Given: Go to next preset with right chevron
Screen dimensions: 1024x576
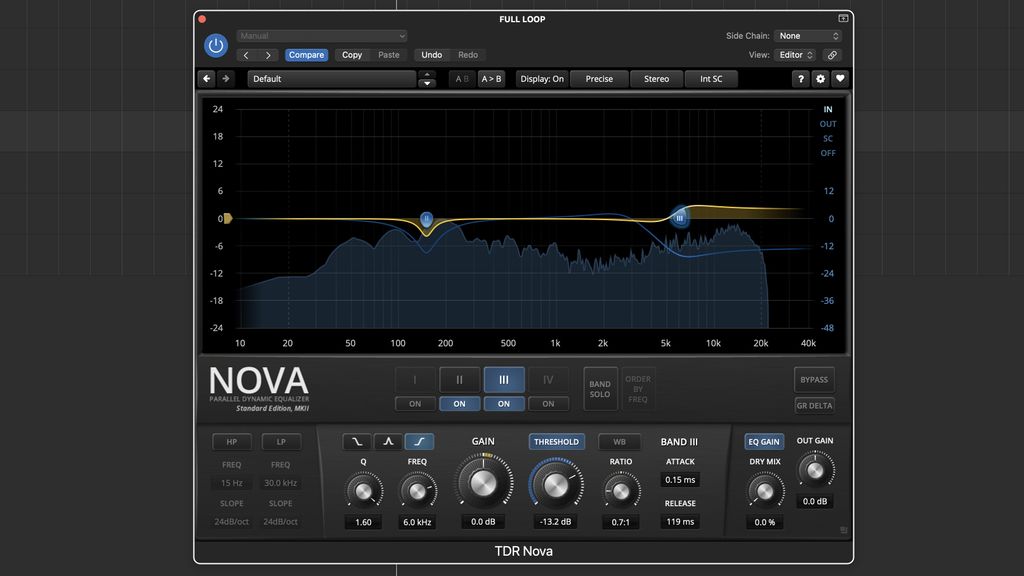Looking at the screenshot, I should point(268,56).
